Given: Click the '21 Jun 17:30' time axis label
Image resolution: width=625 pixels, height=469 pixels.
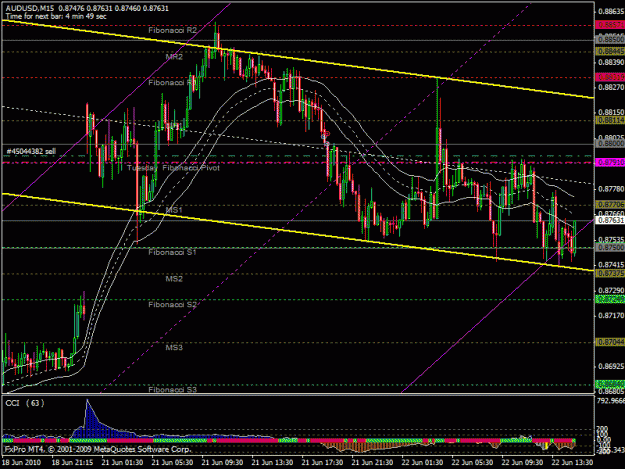Looking at the screenshot, I should [x=322, y=462].
